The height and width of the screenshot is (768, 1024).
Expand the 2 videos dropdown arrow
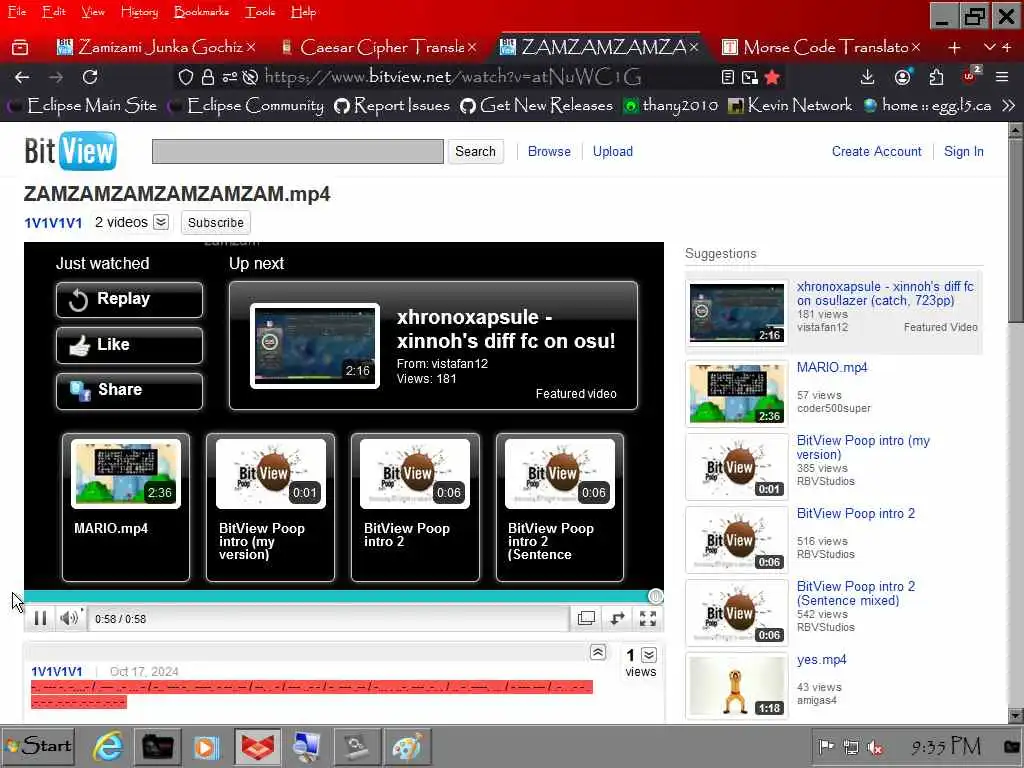tap(161, 222)
